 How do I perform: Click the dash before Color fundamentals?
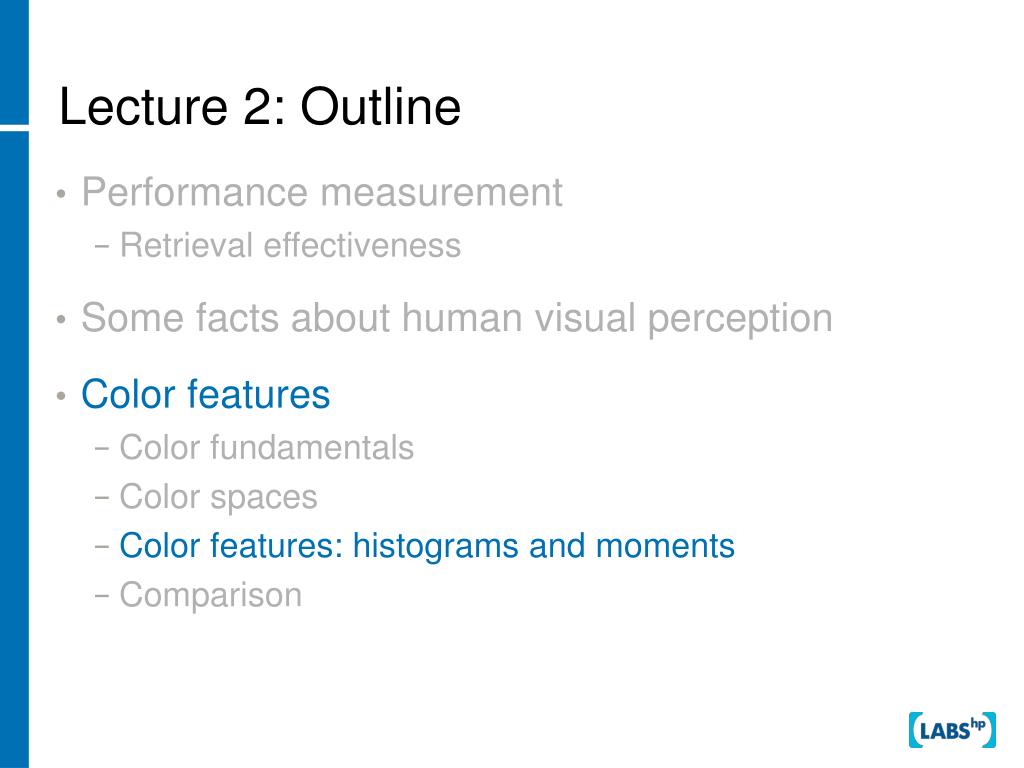click(102, 449)
